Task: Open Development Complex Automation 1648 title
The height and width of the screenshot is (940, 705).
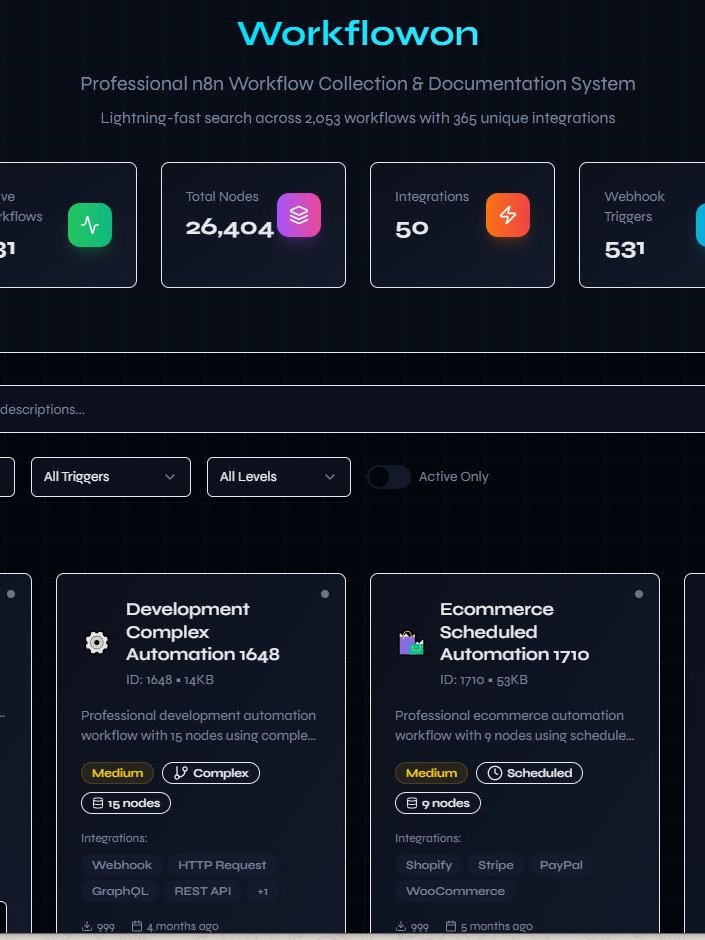Action: tap(203, 632)
